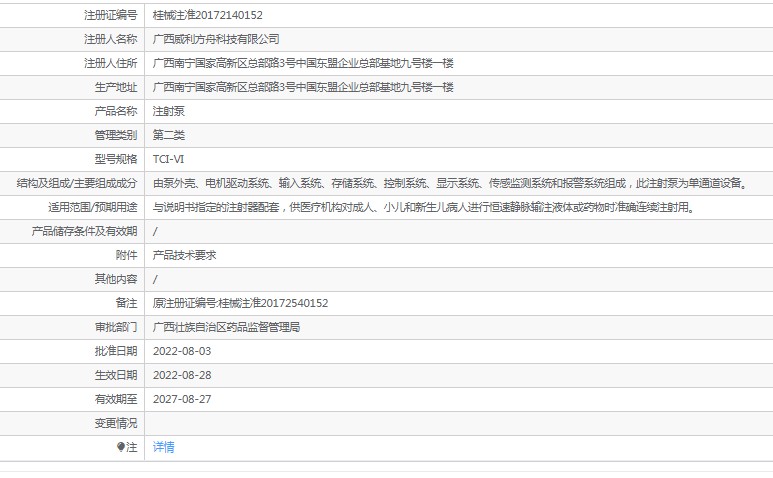Select effective date 2022-08-28
773x478 pixels.
tap(182, 375)
